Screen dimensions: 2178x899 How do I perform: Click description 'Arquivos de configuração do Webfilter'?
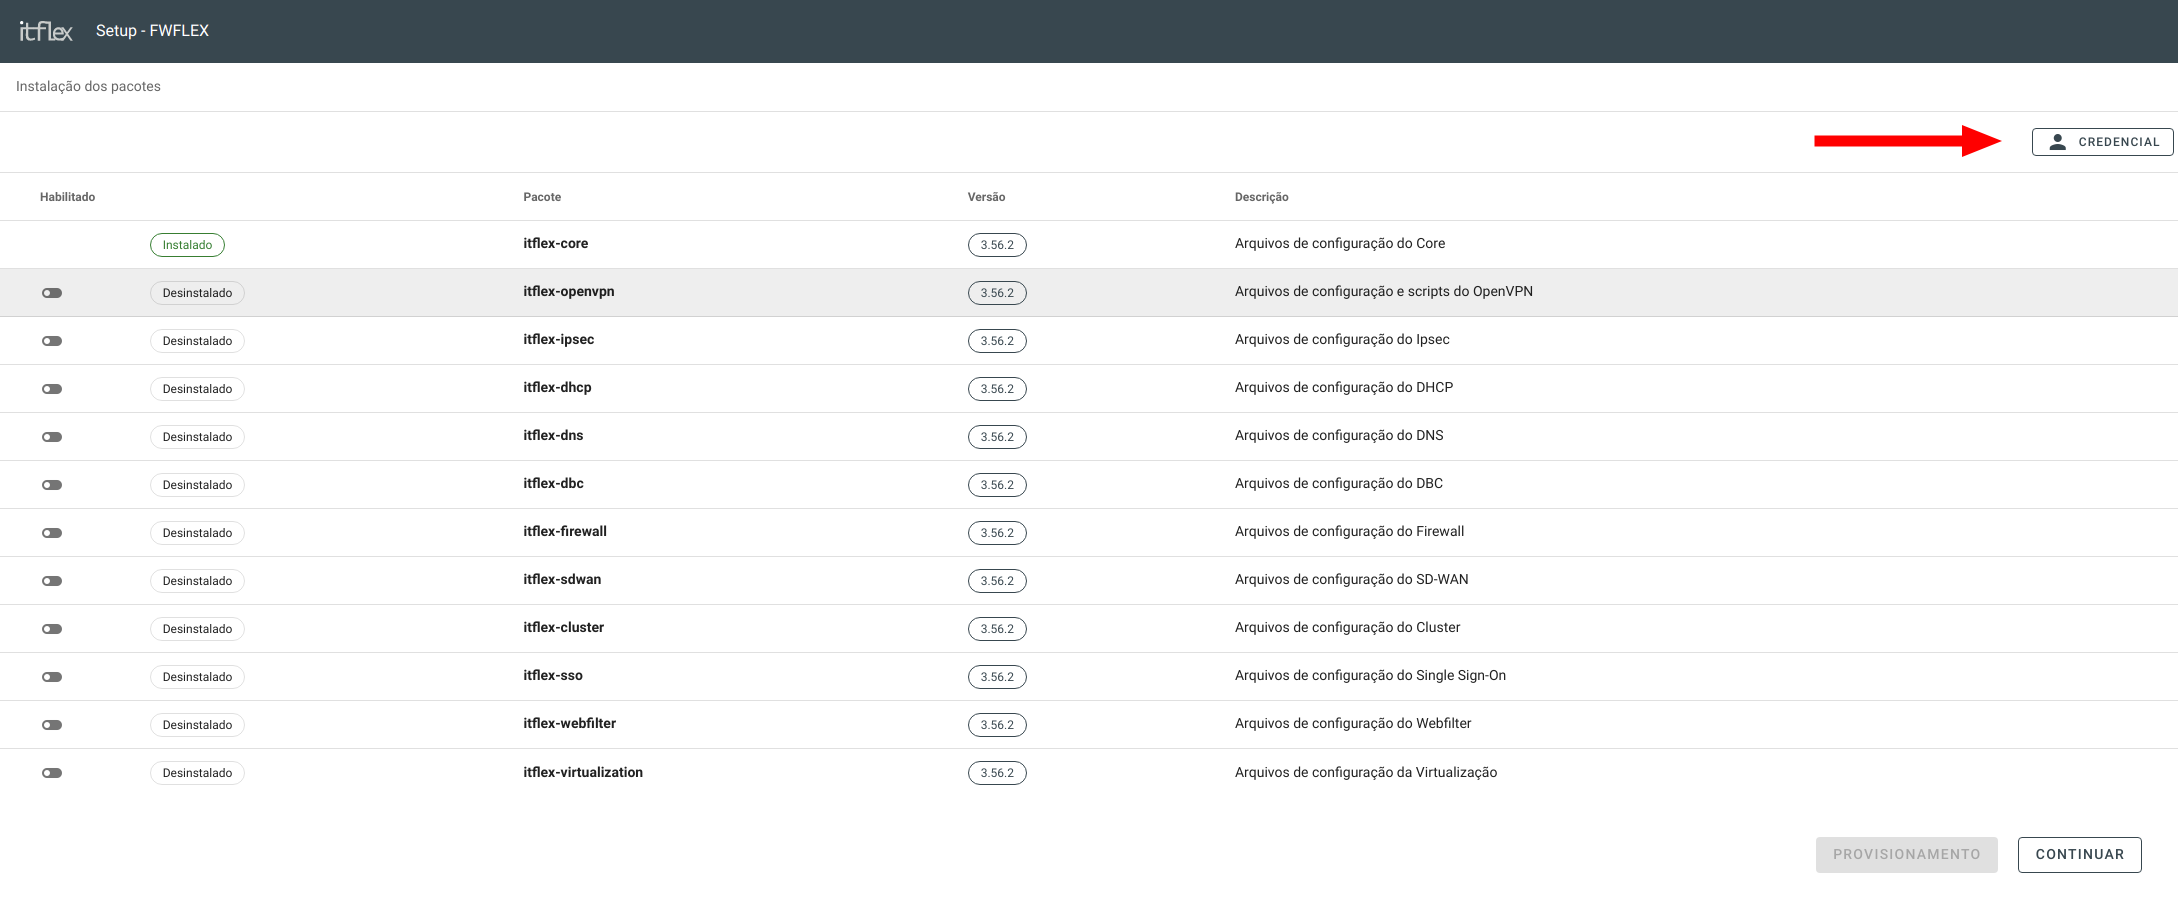point(1353,723)
